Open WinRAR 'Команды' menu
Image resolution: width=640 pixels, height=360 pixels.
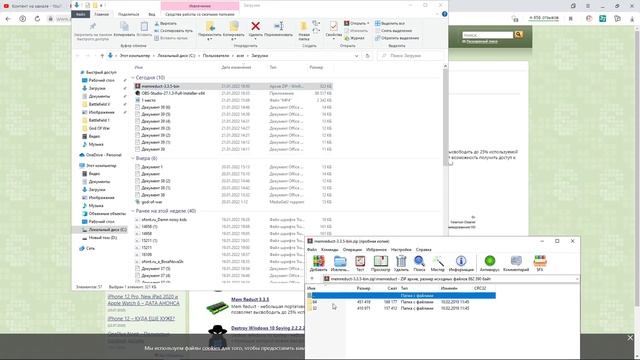click(329, 249)
